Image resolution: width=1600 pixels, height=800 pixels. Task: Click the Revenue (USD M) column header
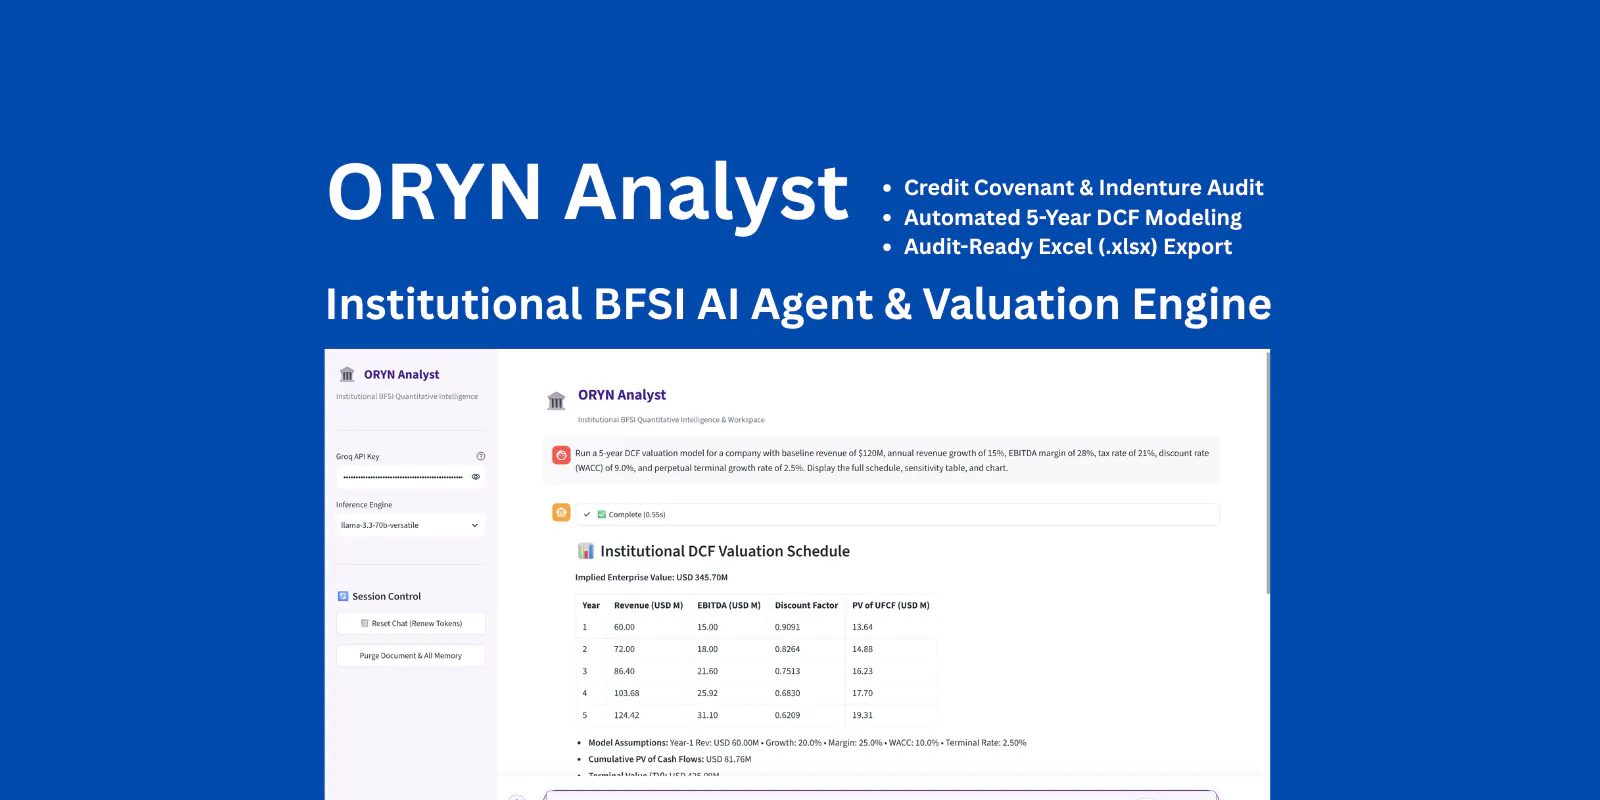(648, 605)
